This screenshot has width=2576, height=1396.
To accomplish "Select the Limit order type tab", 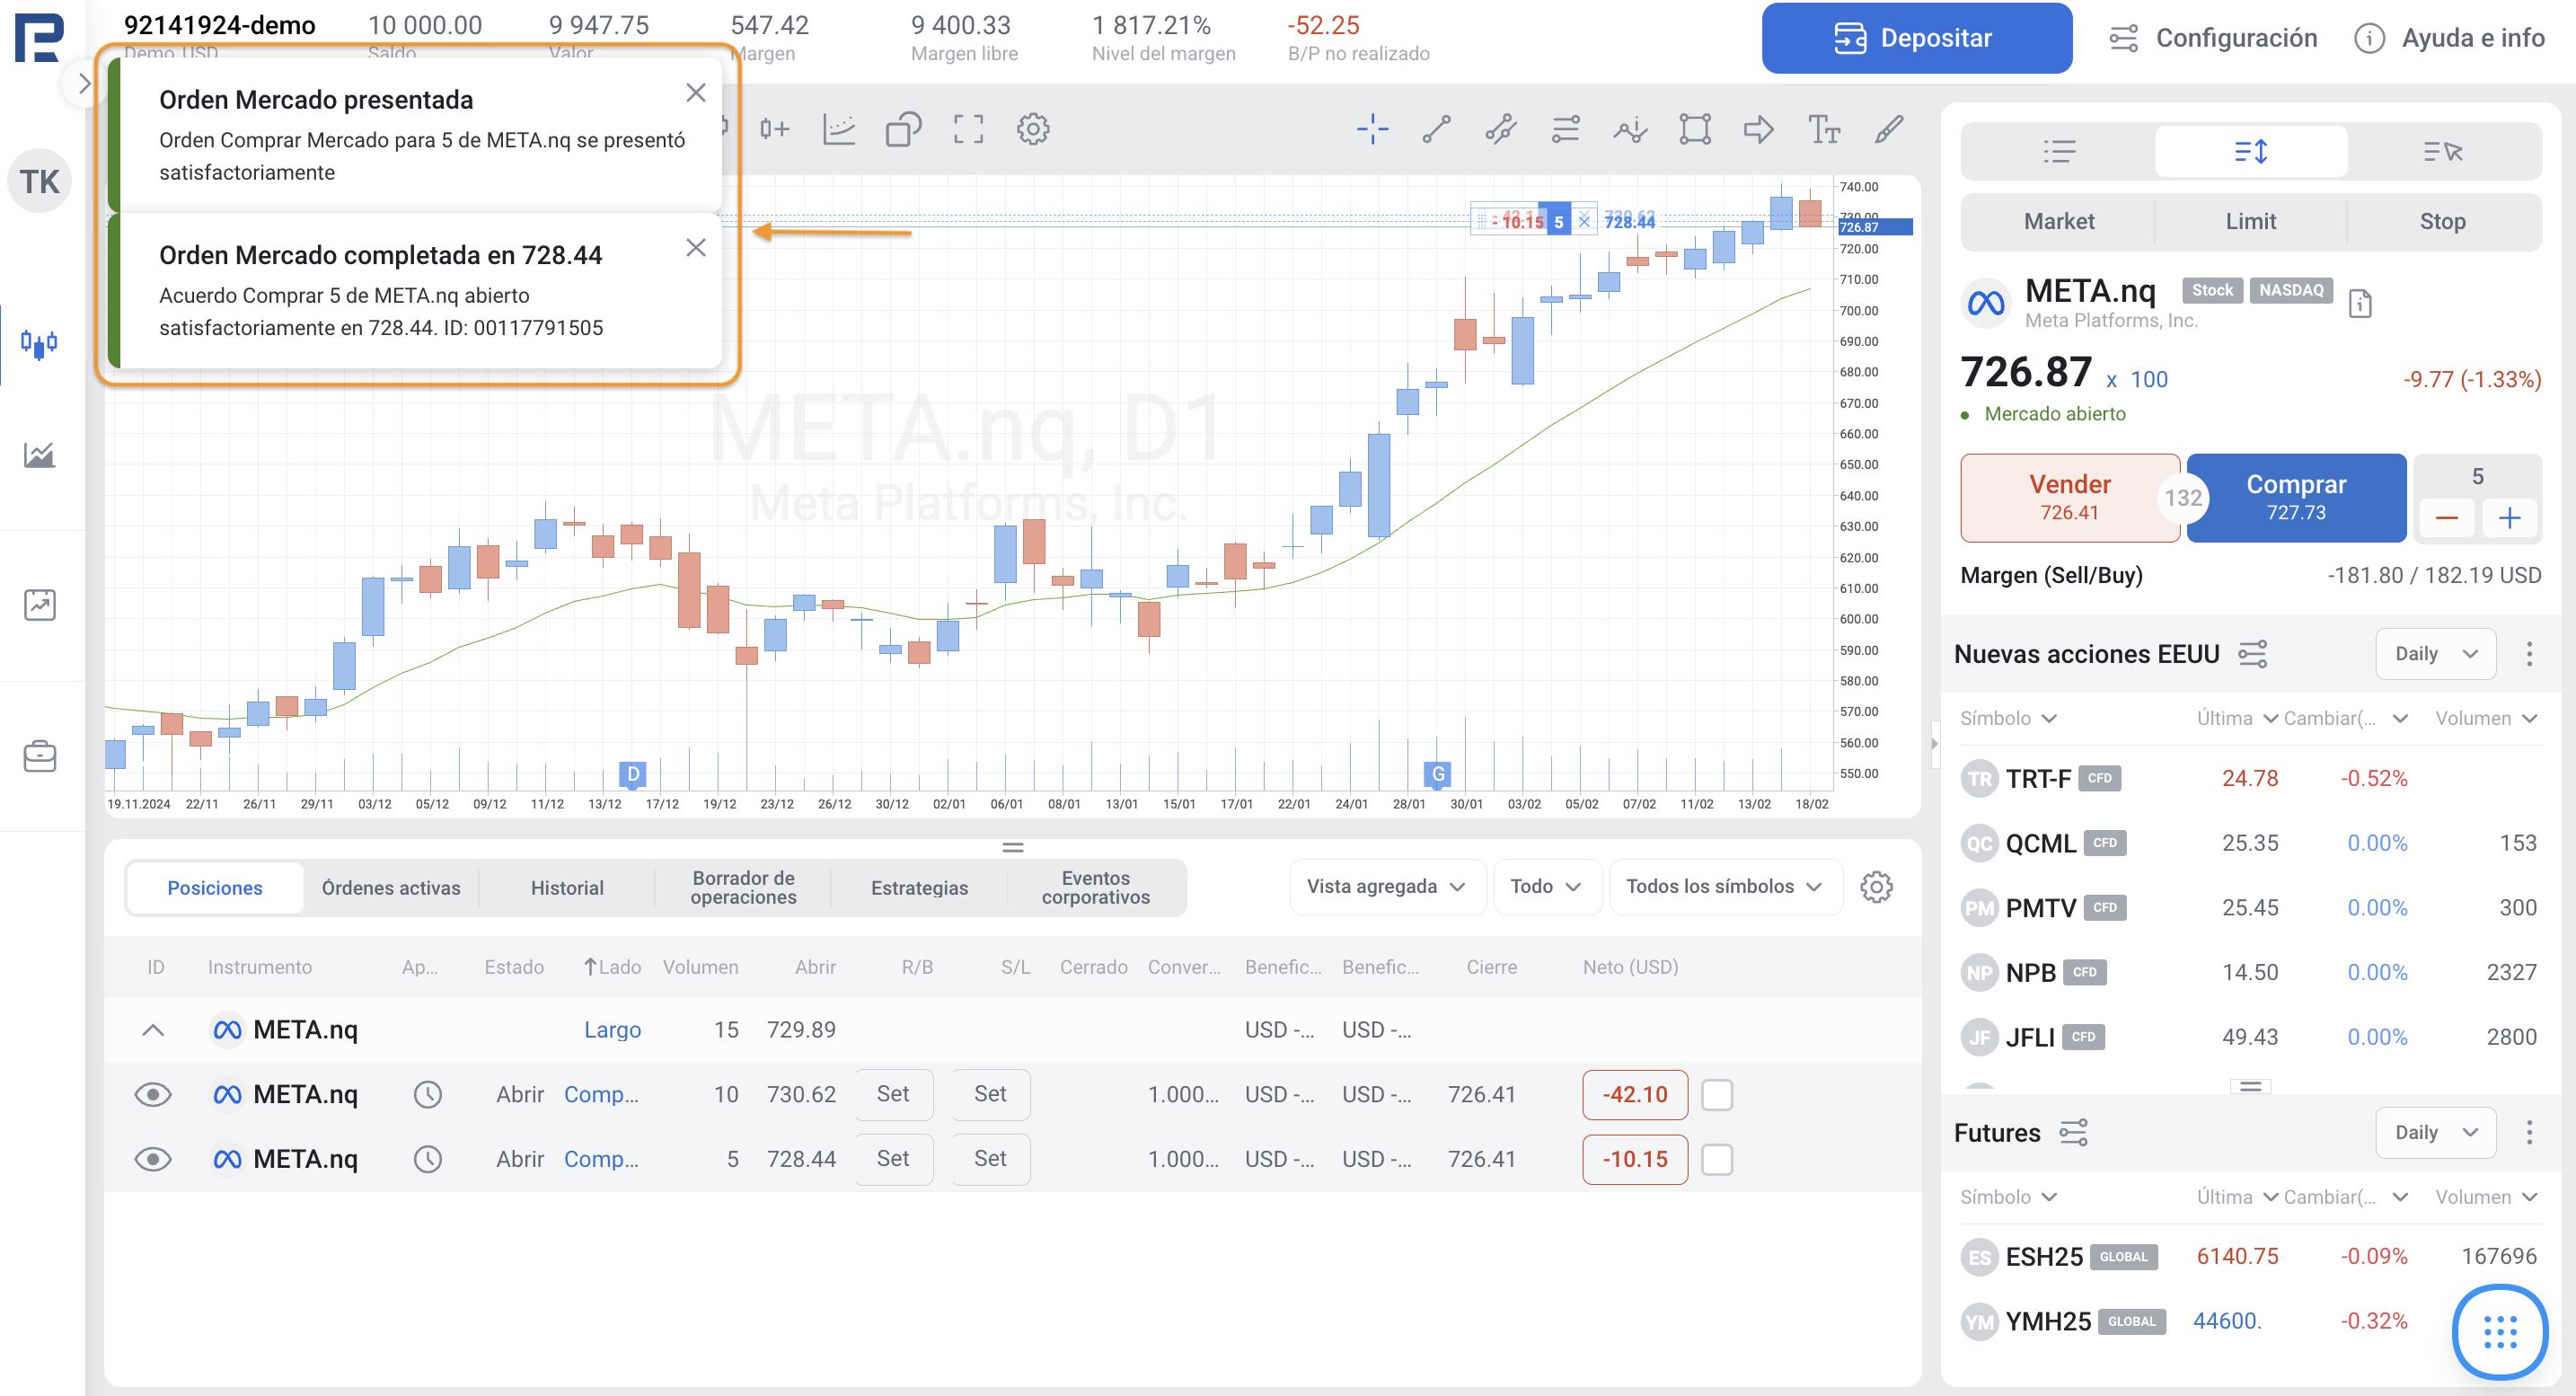I will click(2250, 221).
